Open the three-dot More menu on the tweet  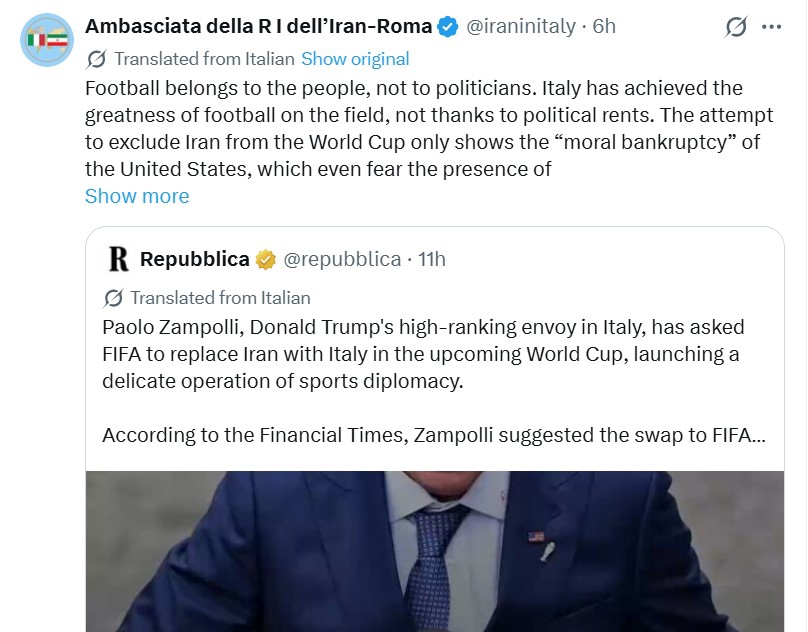pos(771,27)
